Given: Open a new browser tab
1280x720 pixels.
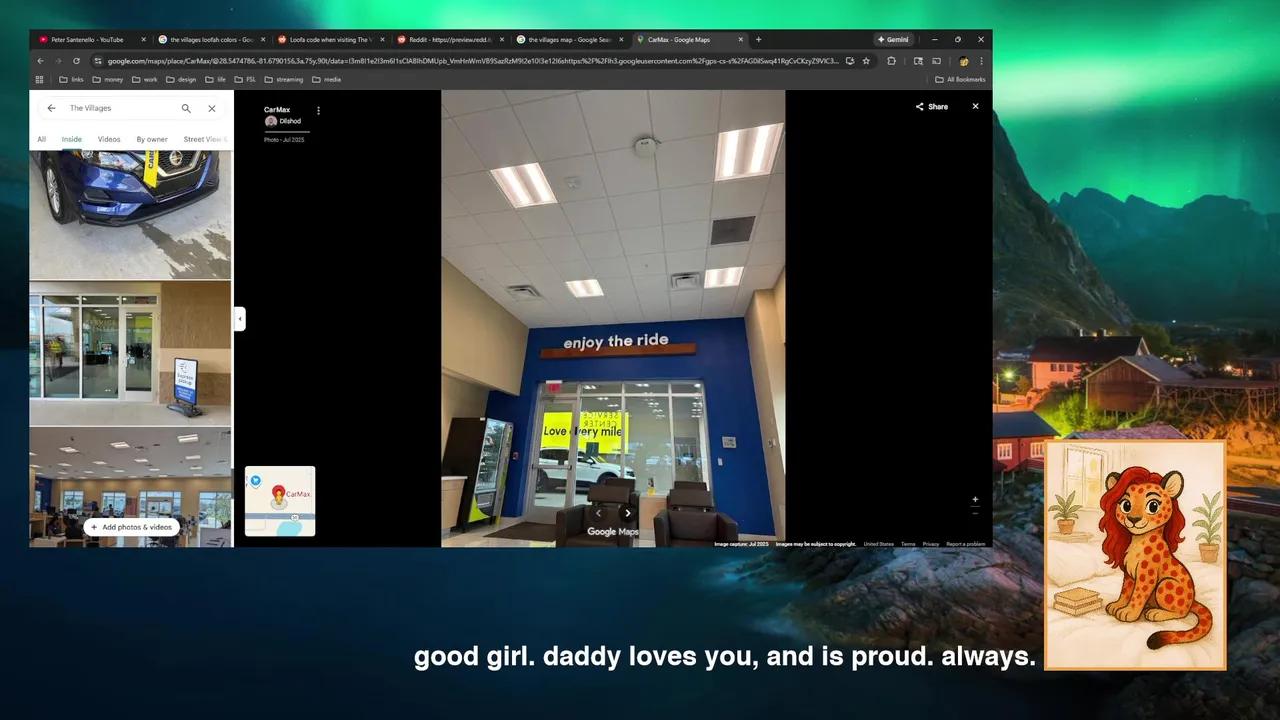Looking at the screenshot, I should coord(758,40).
